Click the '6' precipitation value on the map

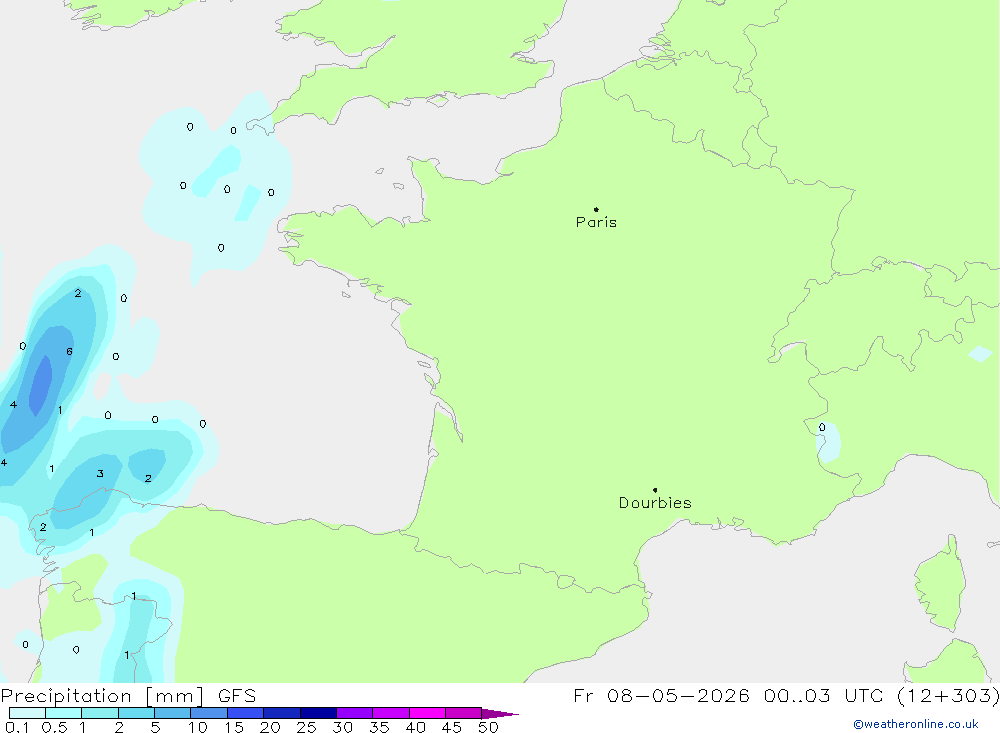[x=70, y=352]
